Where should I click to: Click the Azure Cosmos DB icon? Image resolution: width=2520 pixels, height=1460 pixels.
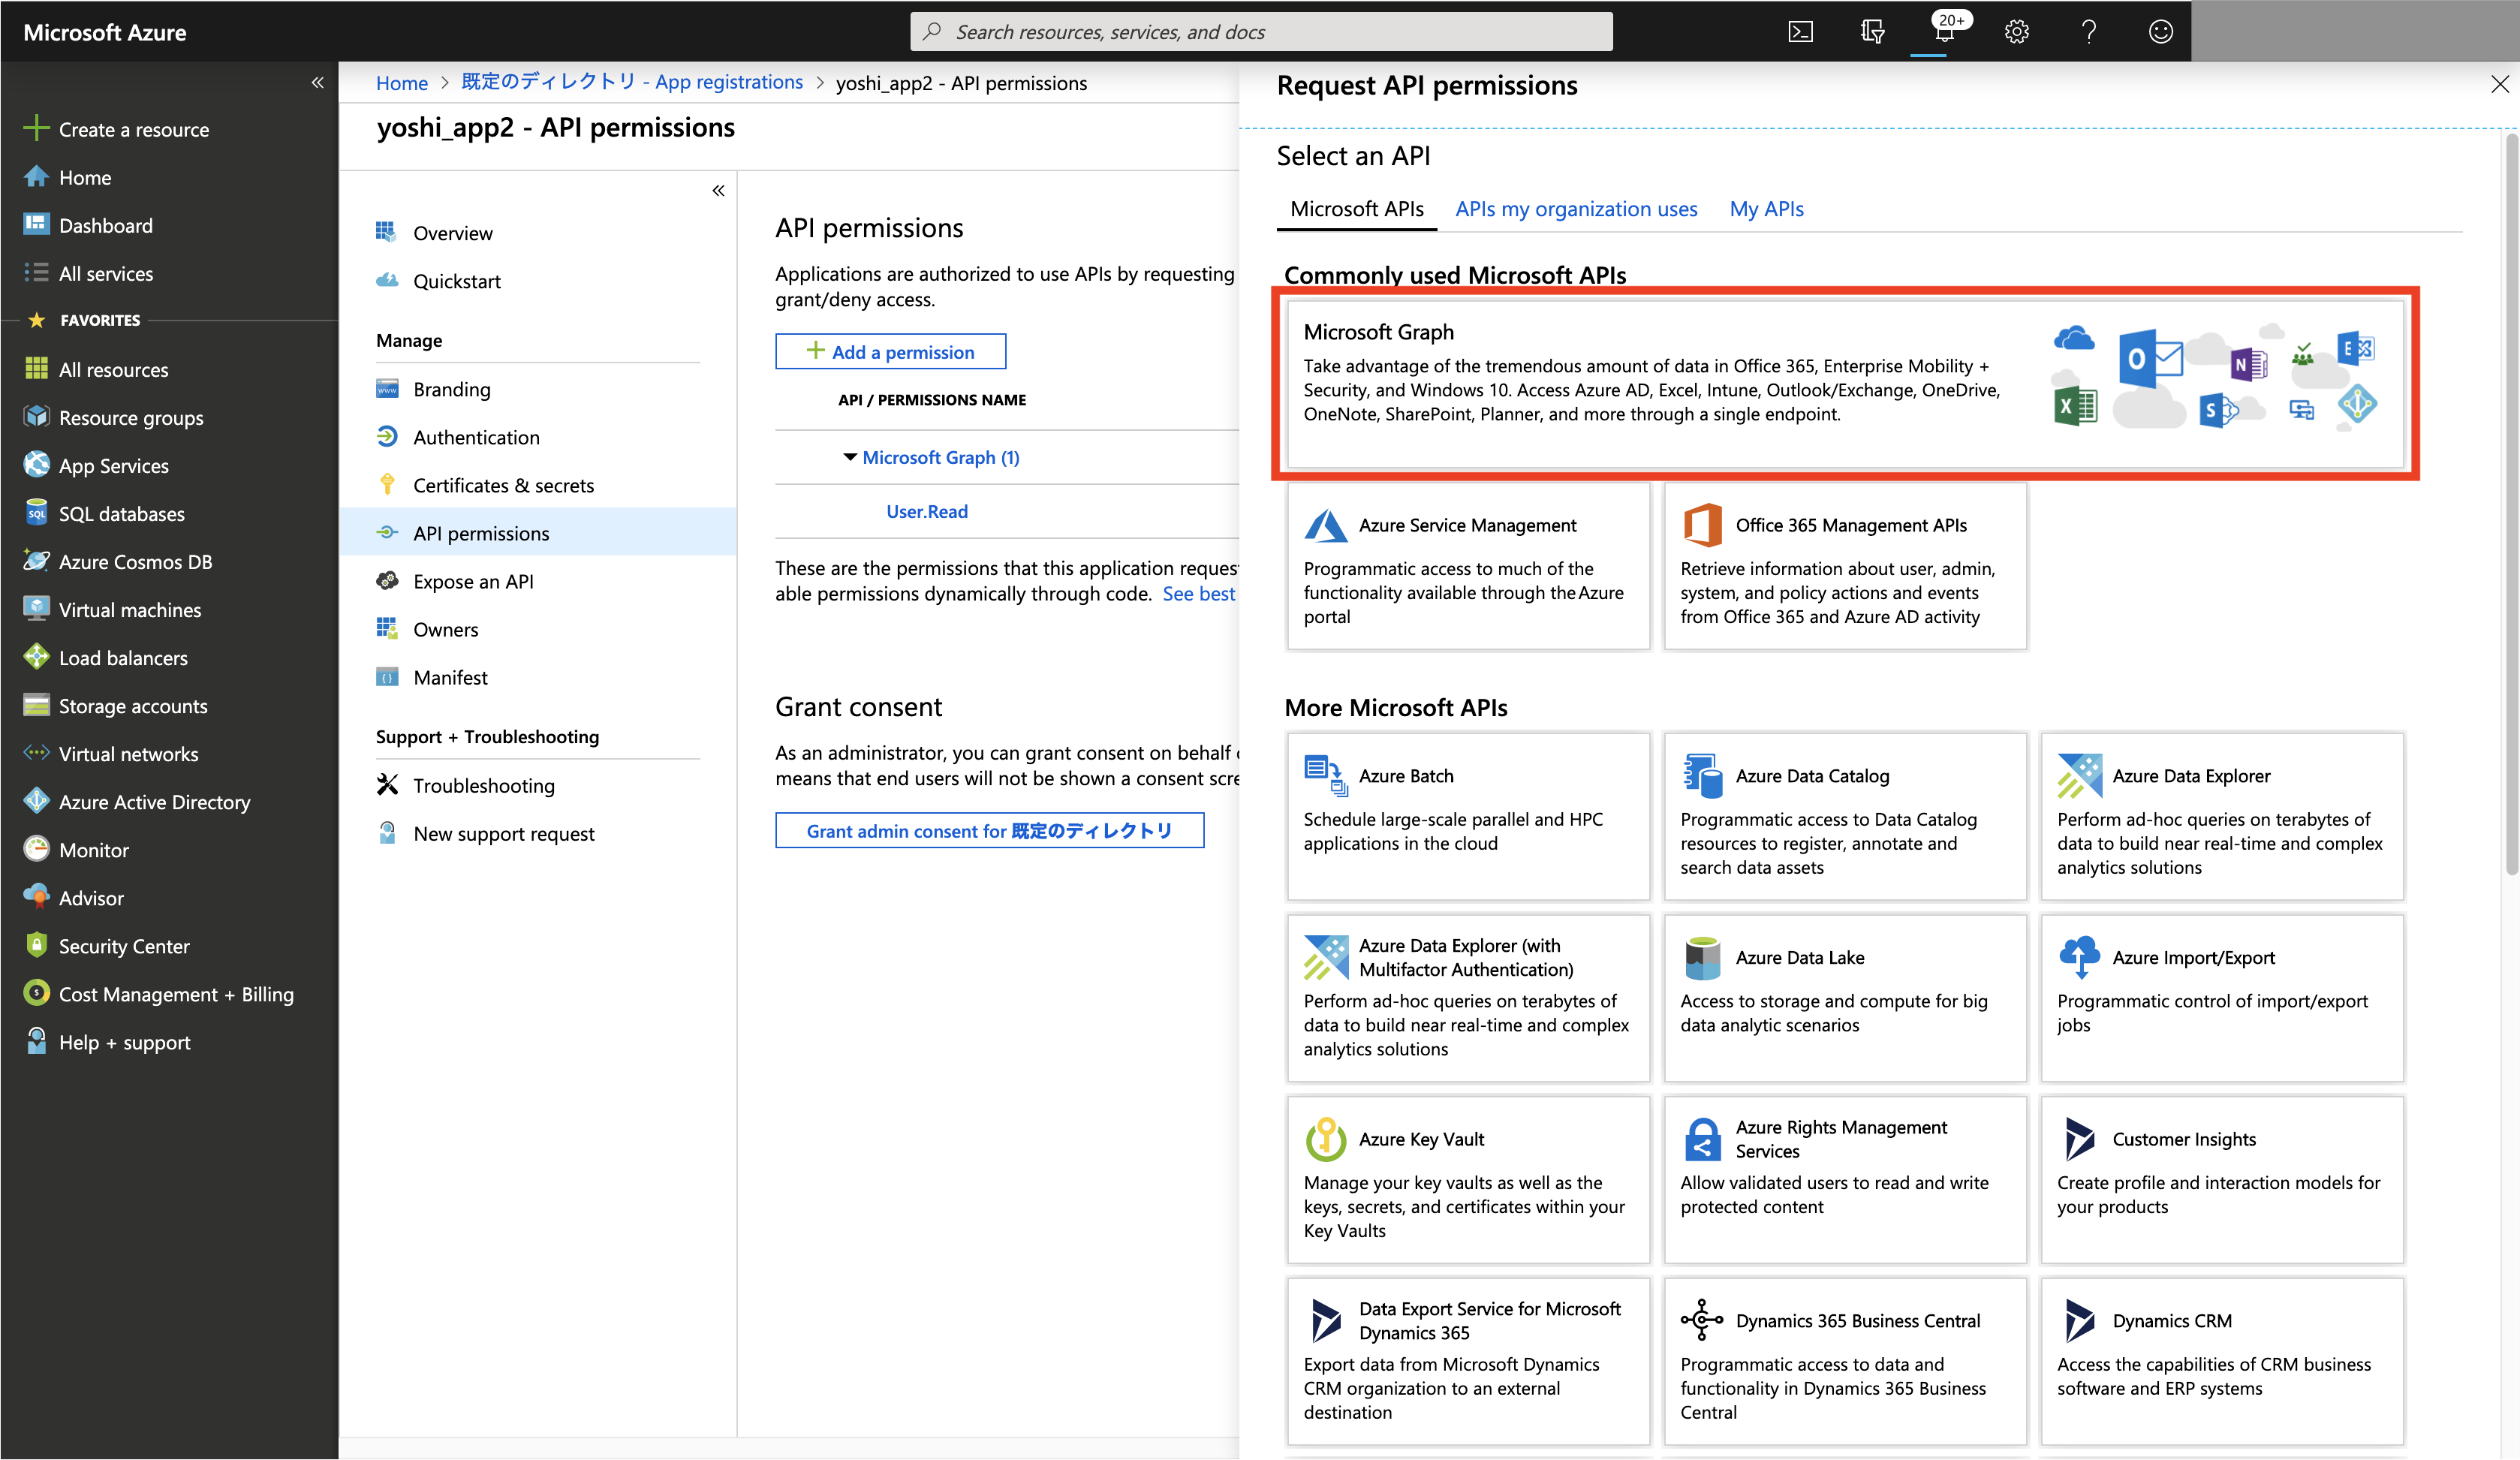coord(36,560)
